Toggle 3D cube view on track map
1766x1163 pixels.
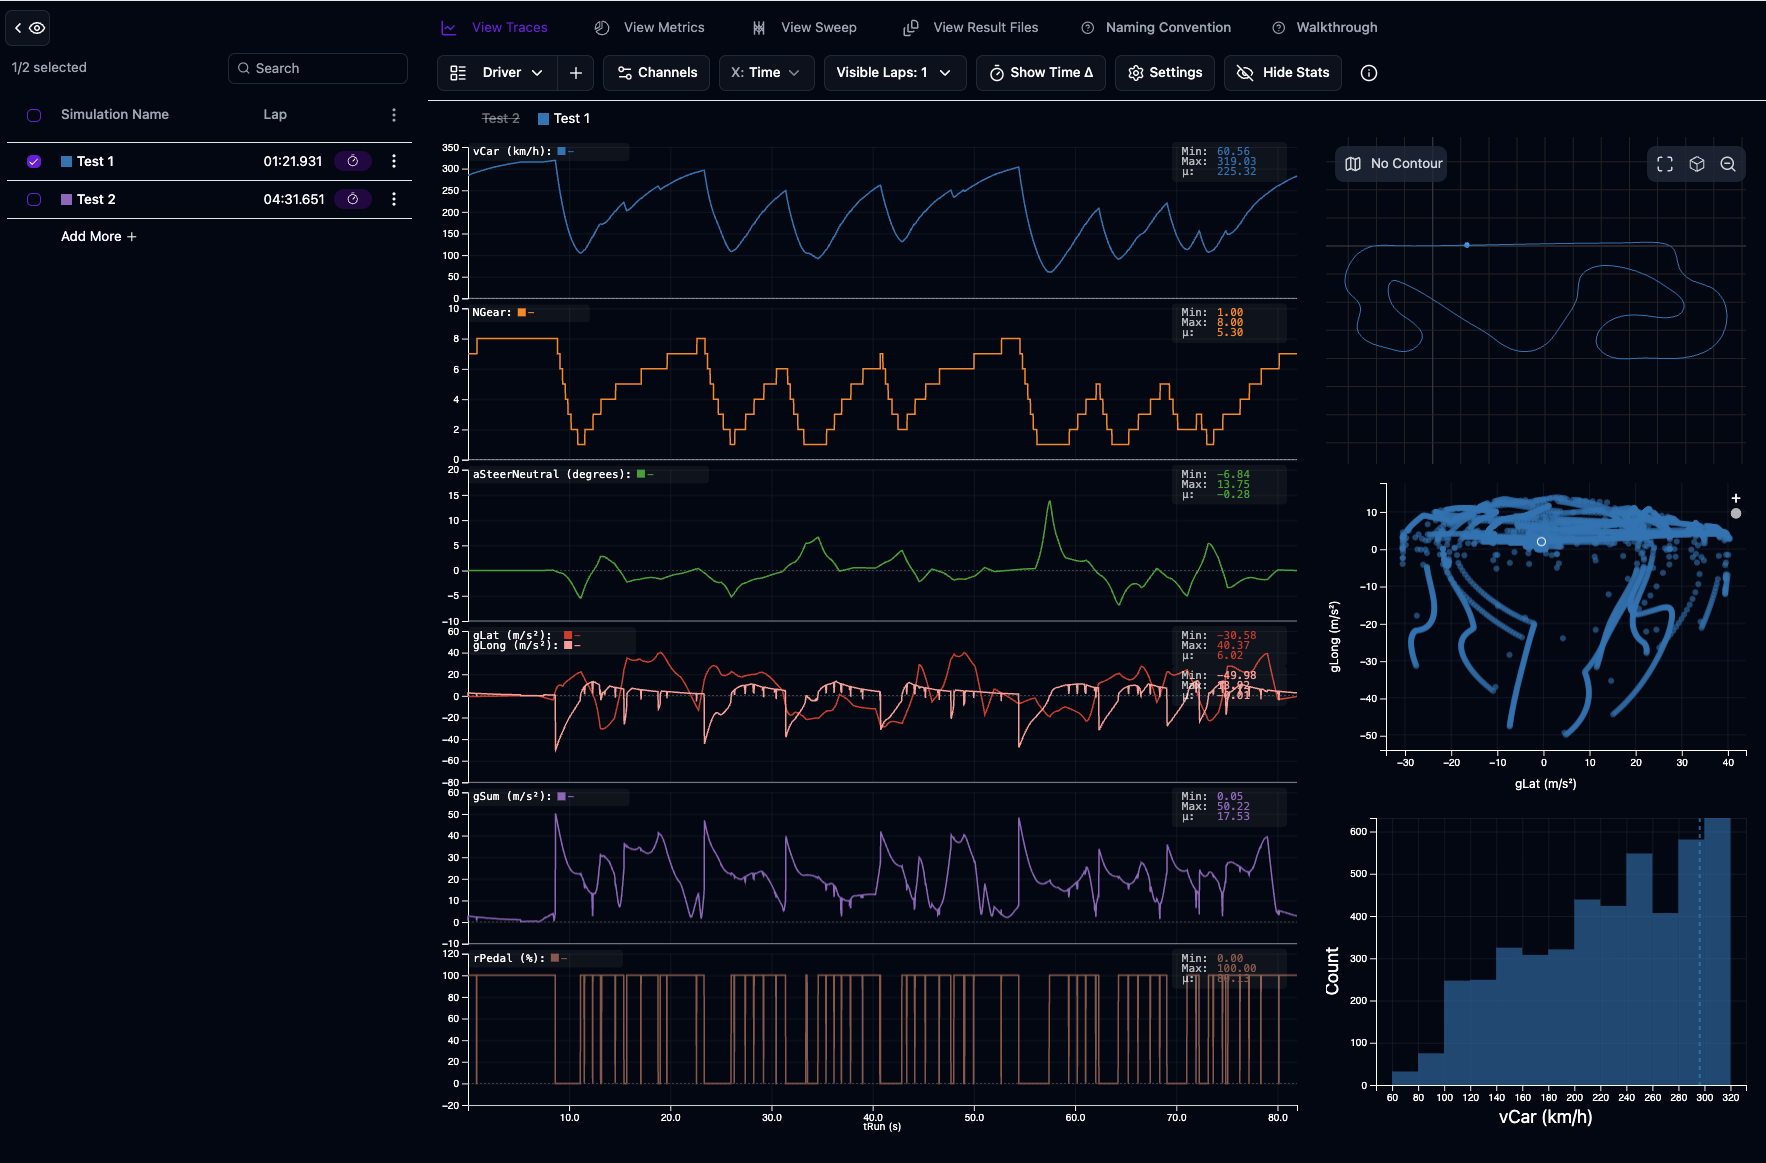(1697, 164)
